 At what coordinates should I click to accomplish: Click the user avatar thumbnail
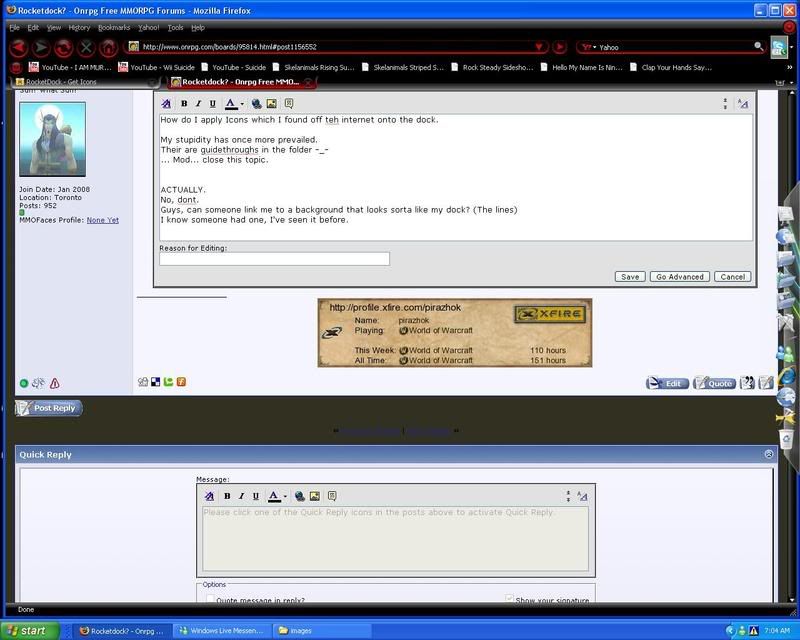pyautogui.click(x=53, y=139)
